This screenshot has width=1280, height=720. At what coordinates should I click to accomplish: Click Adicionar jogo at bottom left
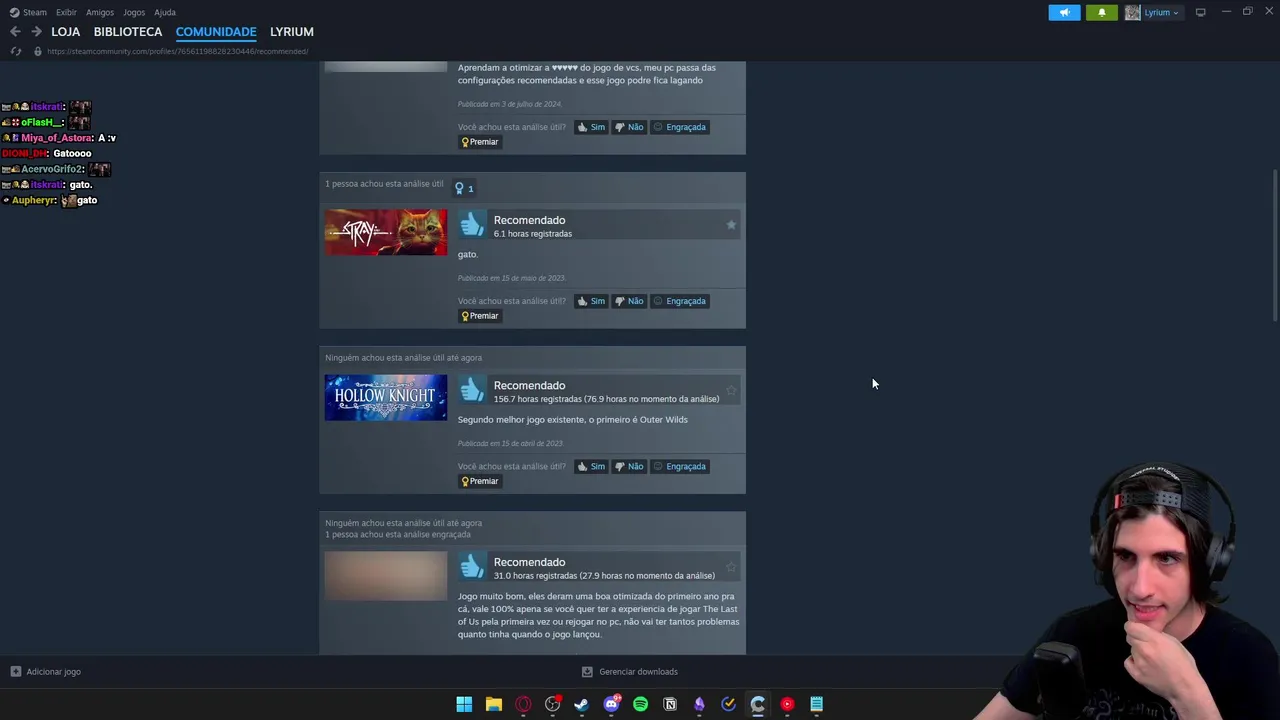(x=45, y=672)
